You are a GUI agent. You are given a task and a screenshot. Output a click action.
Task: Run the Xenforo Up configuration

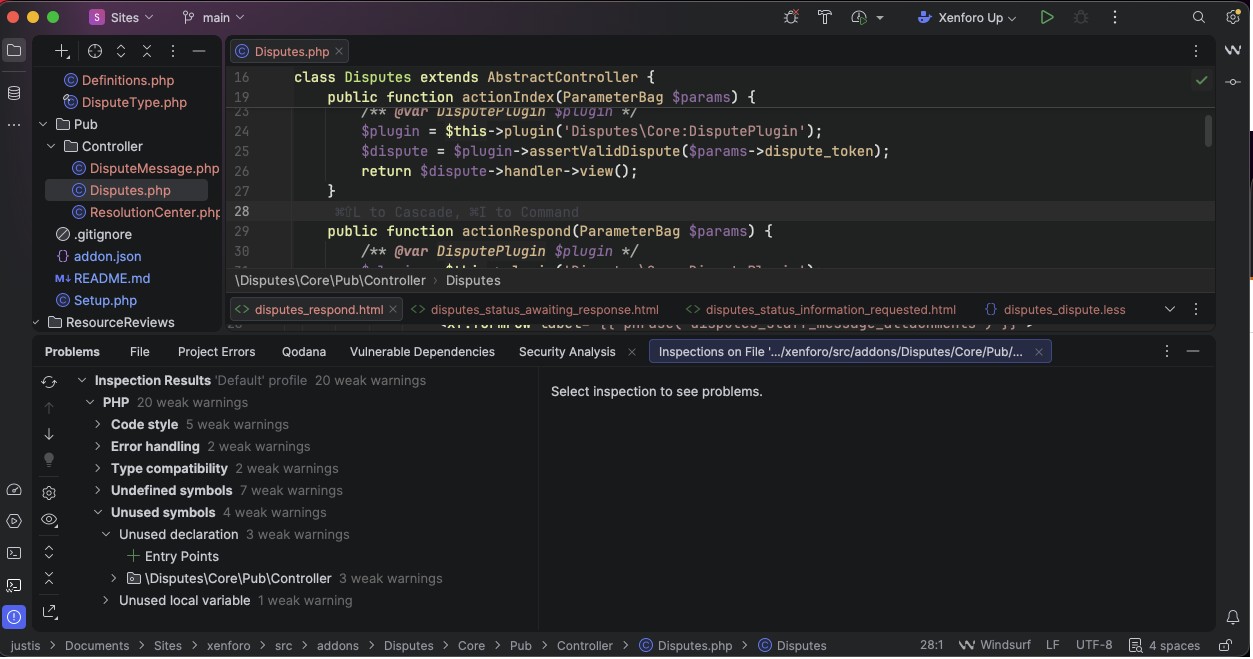[x=1047, y=17]
